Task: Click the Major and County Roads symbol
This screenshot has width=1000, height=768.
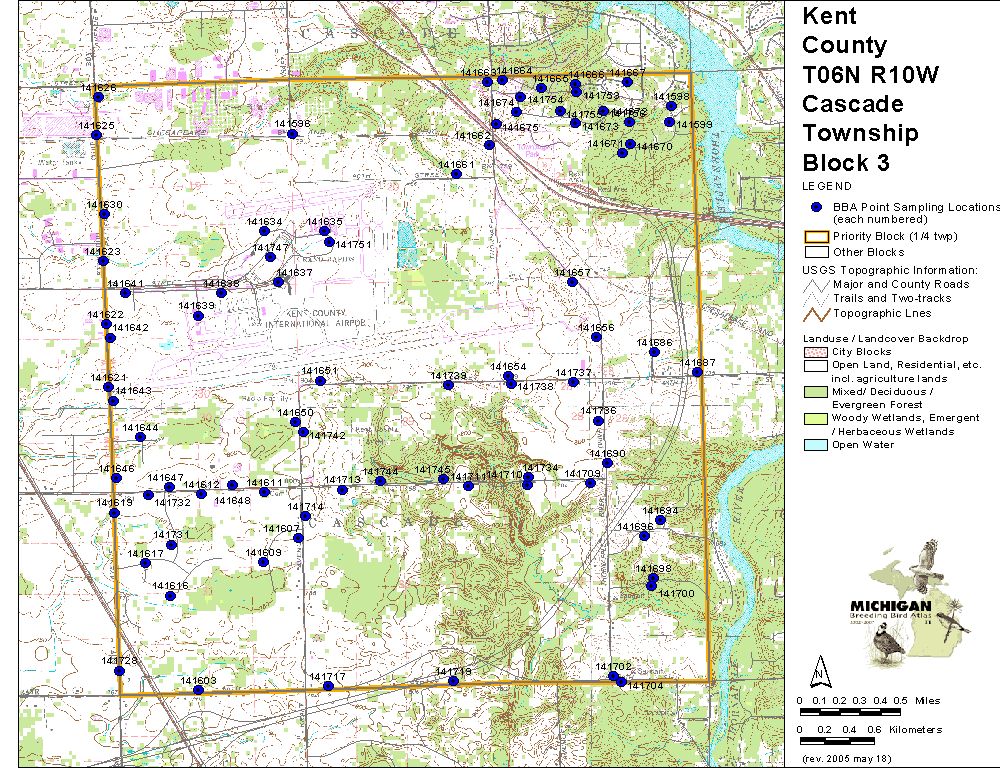Action: click(x=817, y=284)
